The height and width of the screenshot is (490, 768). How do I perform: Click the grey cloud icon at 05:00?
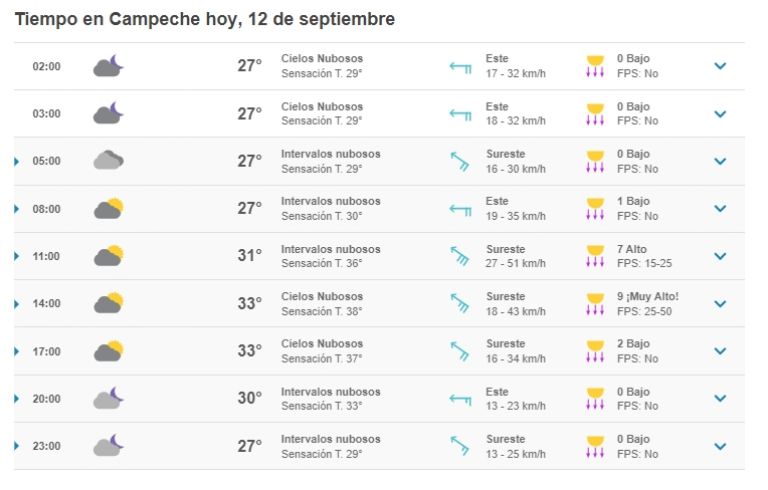108,160
